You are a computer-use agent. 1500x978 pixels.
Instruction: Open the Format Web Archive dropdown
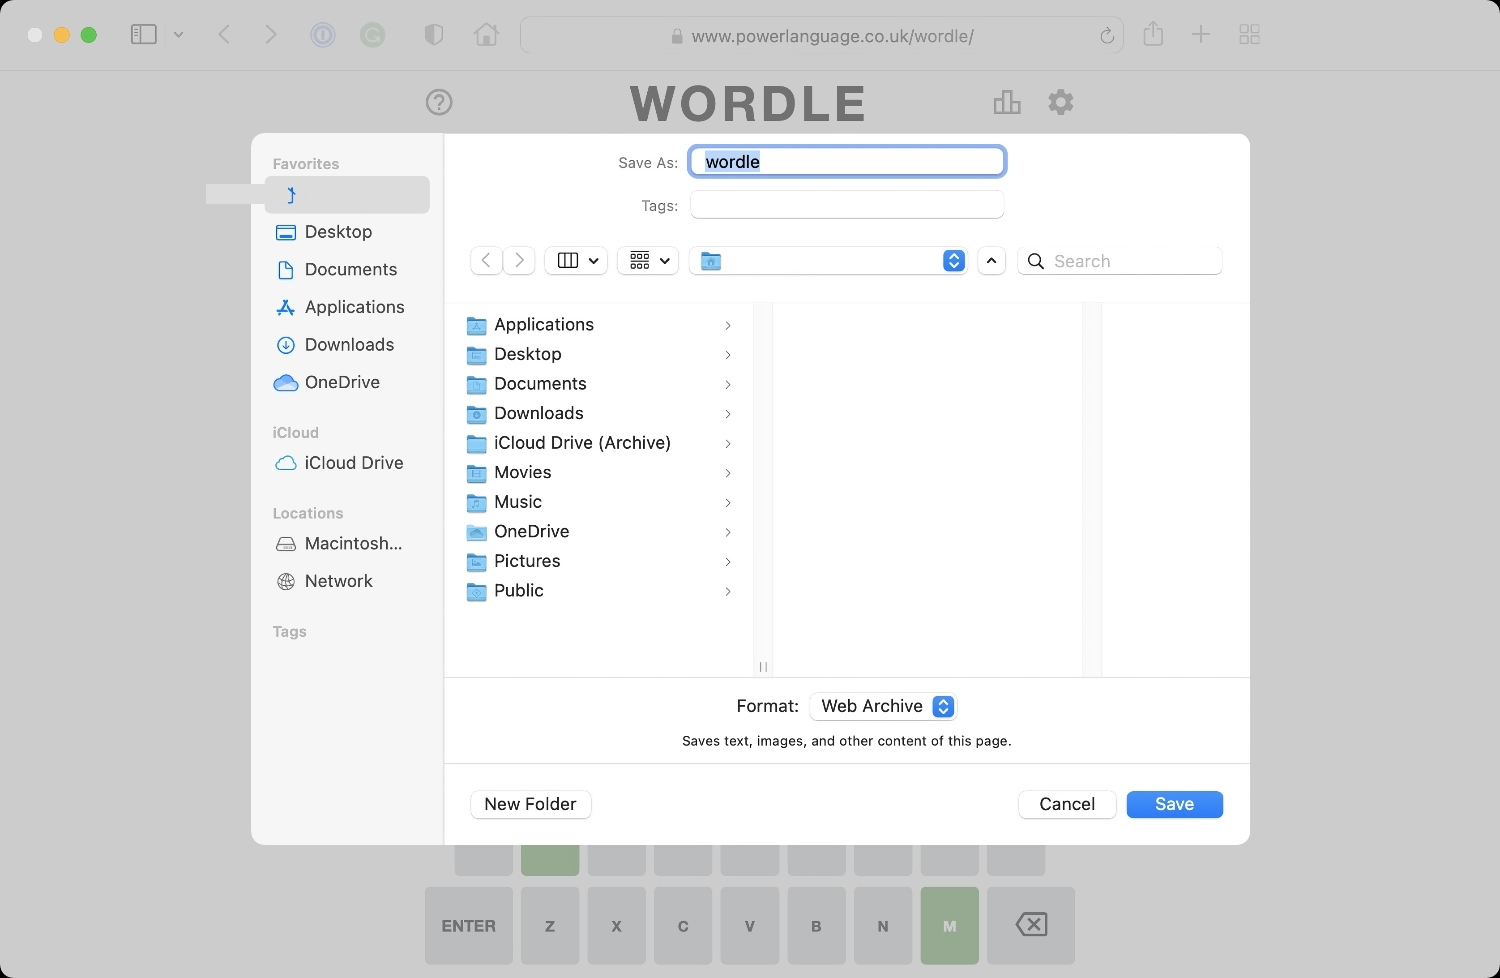click(883, 706)
